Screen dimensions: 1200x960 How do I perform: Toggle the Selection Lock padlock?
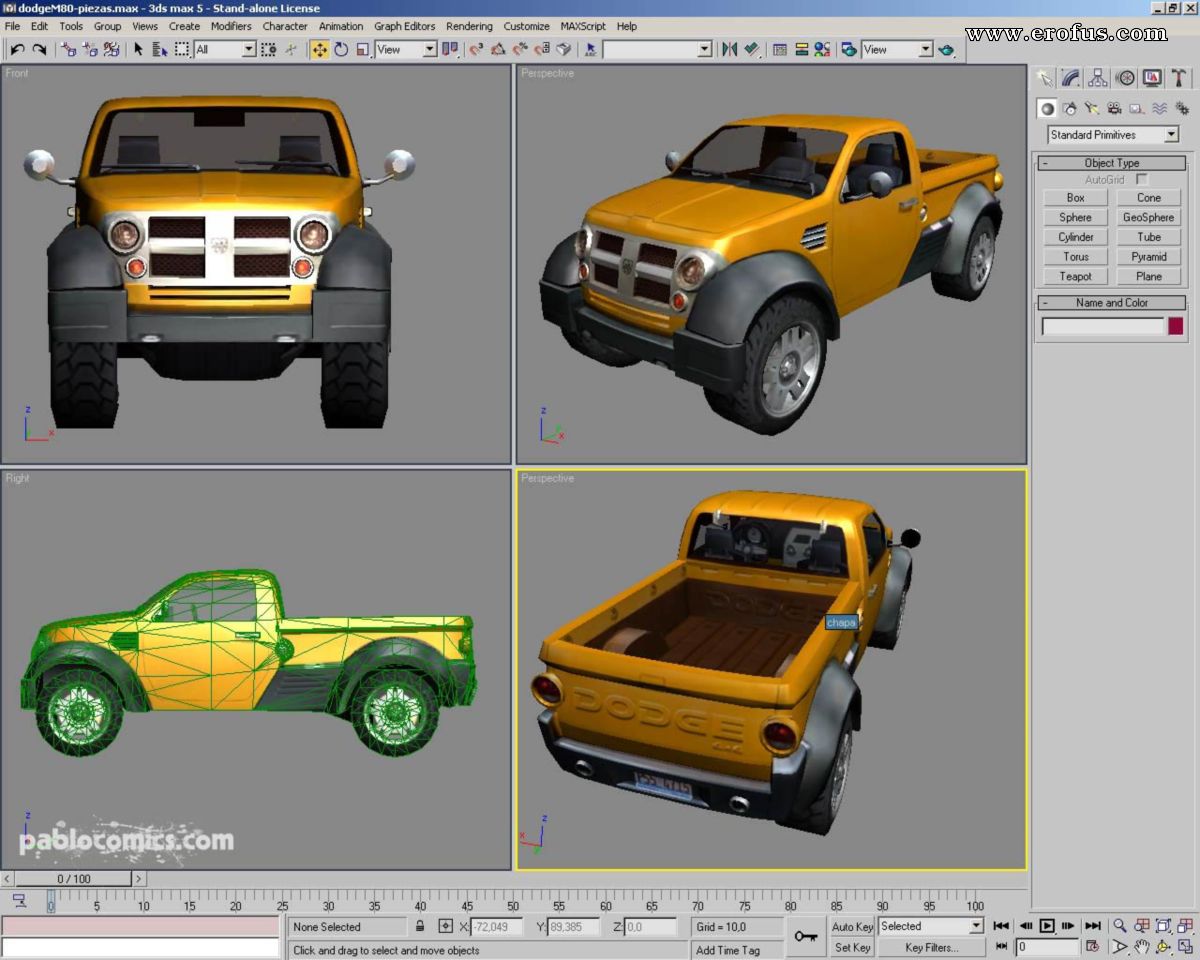pyautogui.click(x=420, y=927)
